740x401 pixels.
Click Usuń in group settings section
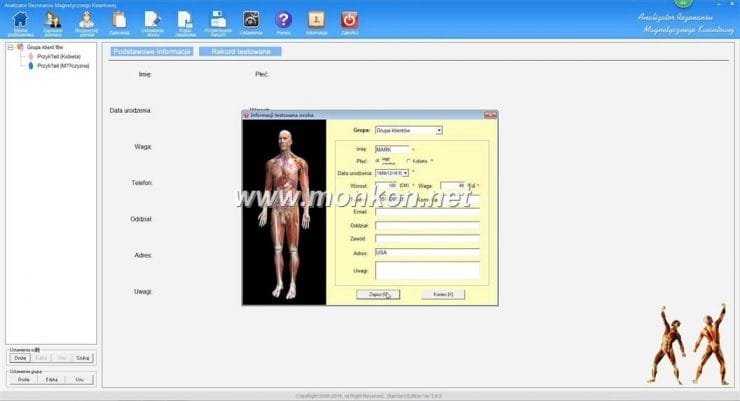click(x=79, y=379)
